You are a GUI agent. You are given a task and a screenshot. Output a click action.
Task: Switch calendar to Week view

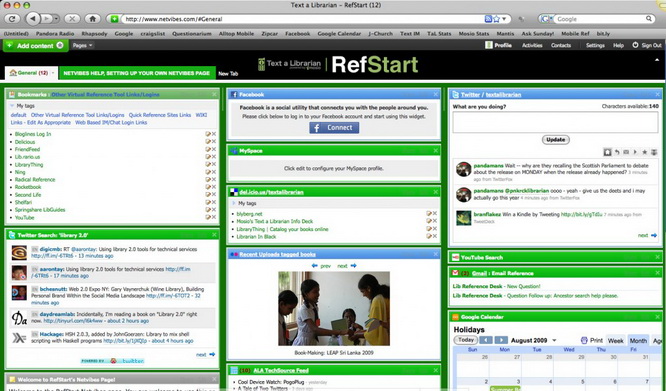tap(615, 340)
